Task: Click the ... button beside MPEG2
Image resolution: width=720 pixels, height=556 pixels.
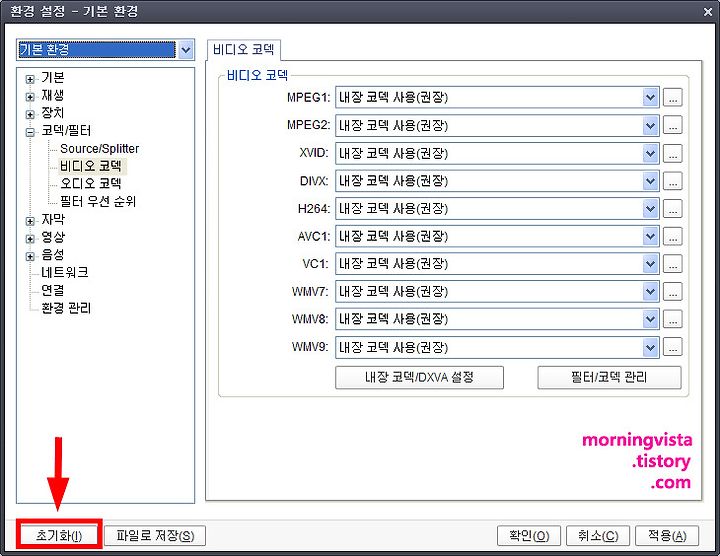Action: [673, 125]
